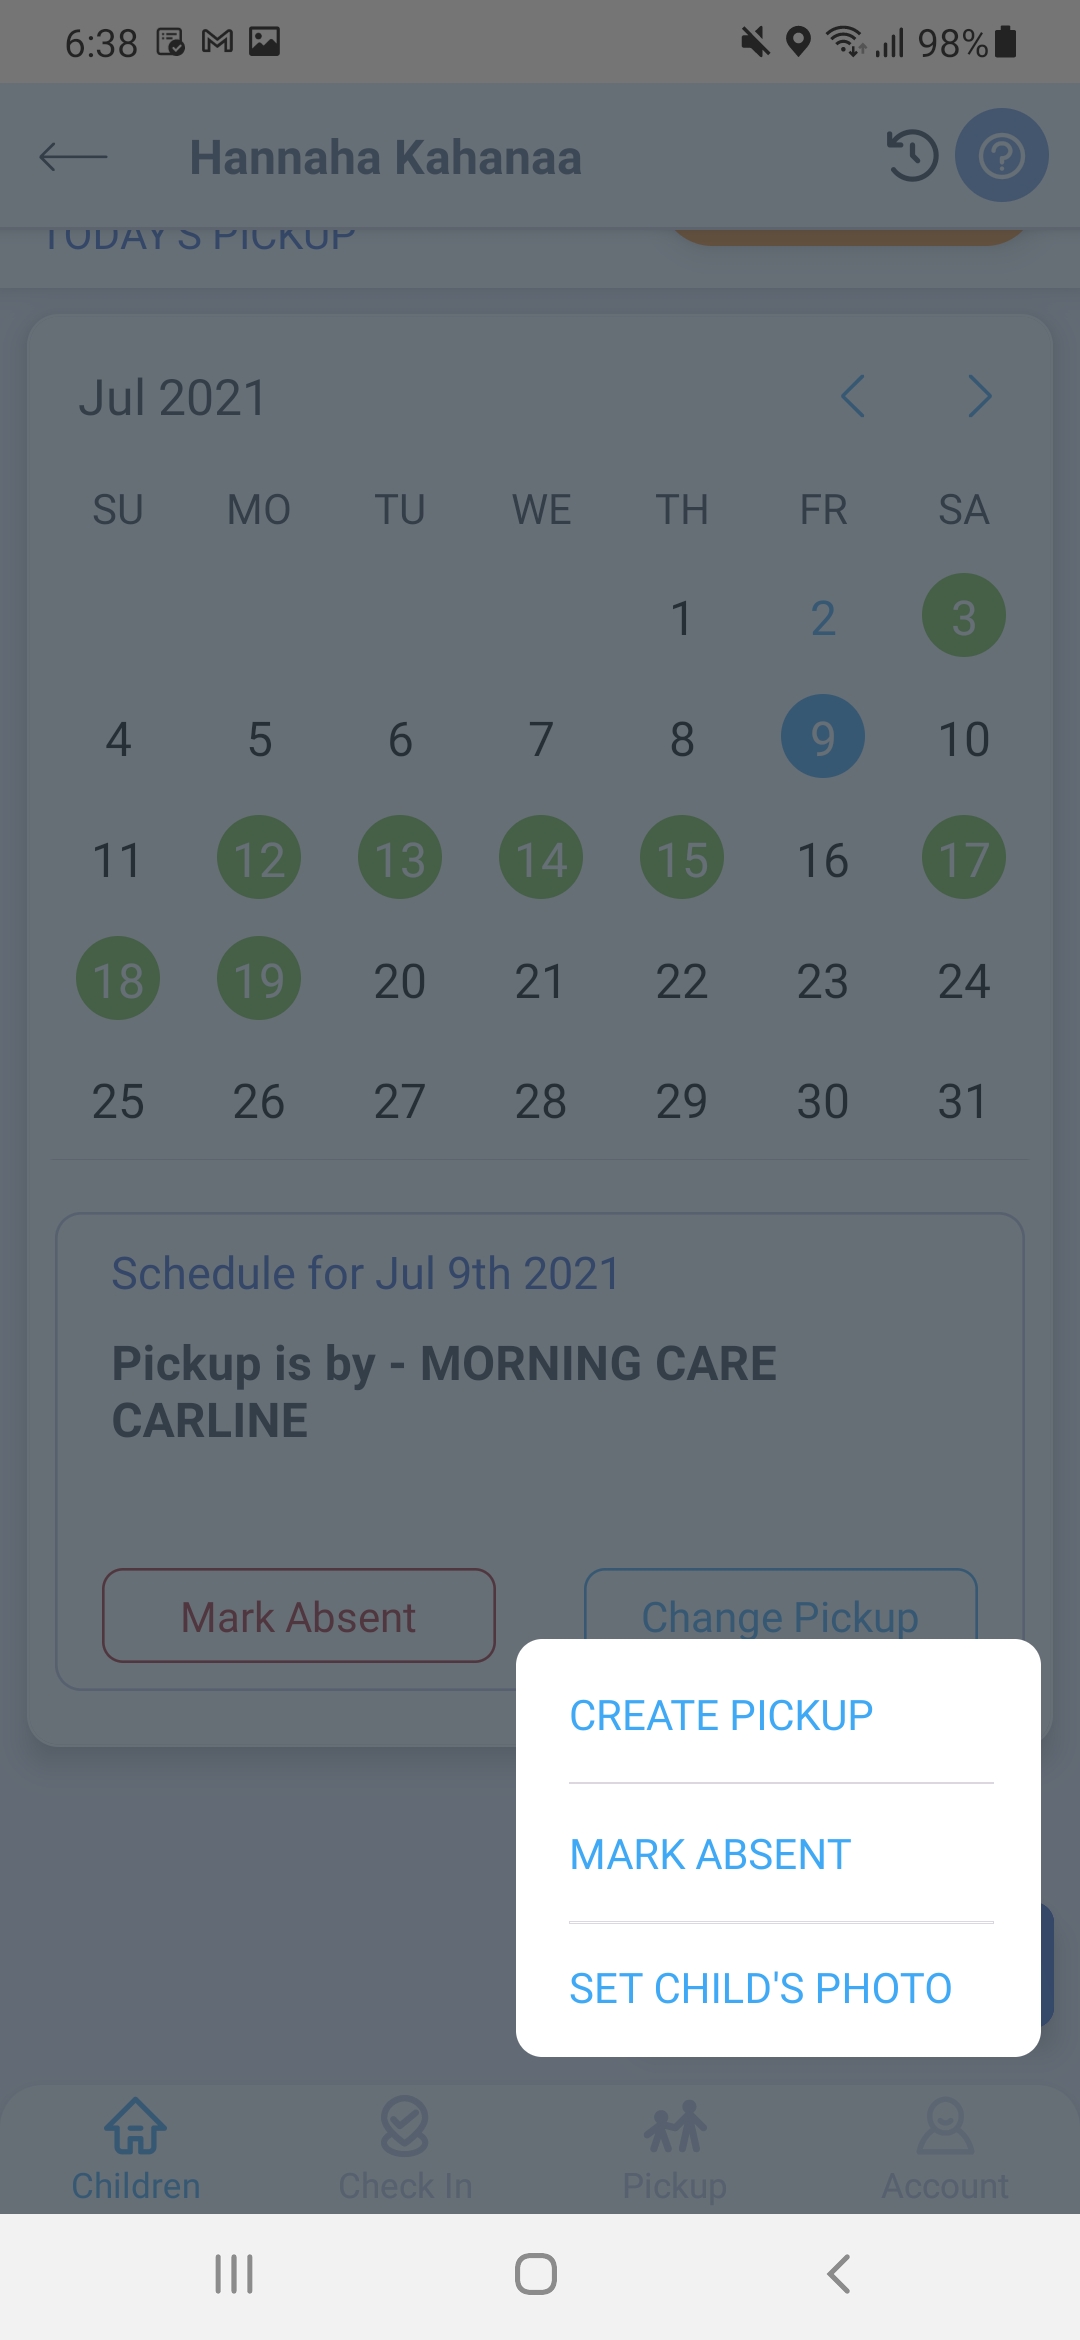Open the Children home tab
Screen dimensions: 1080x2340
[x=136, y=2148]
